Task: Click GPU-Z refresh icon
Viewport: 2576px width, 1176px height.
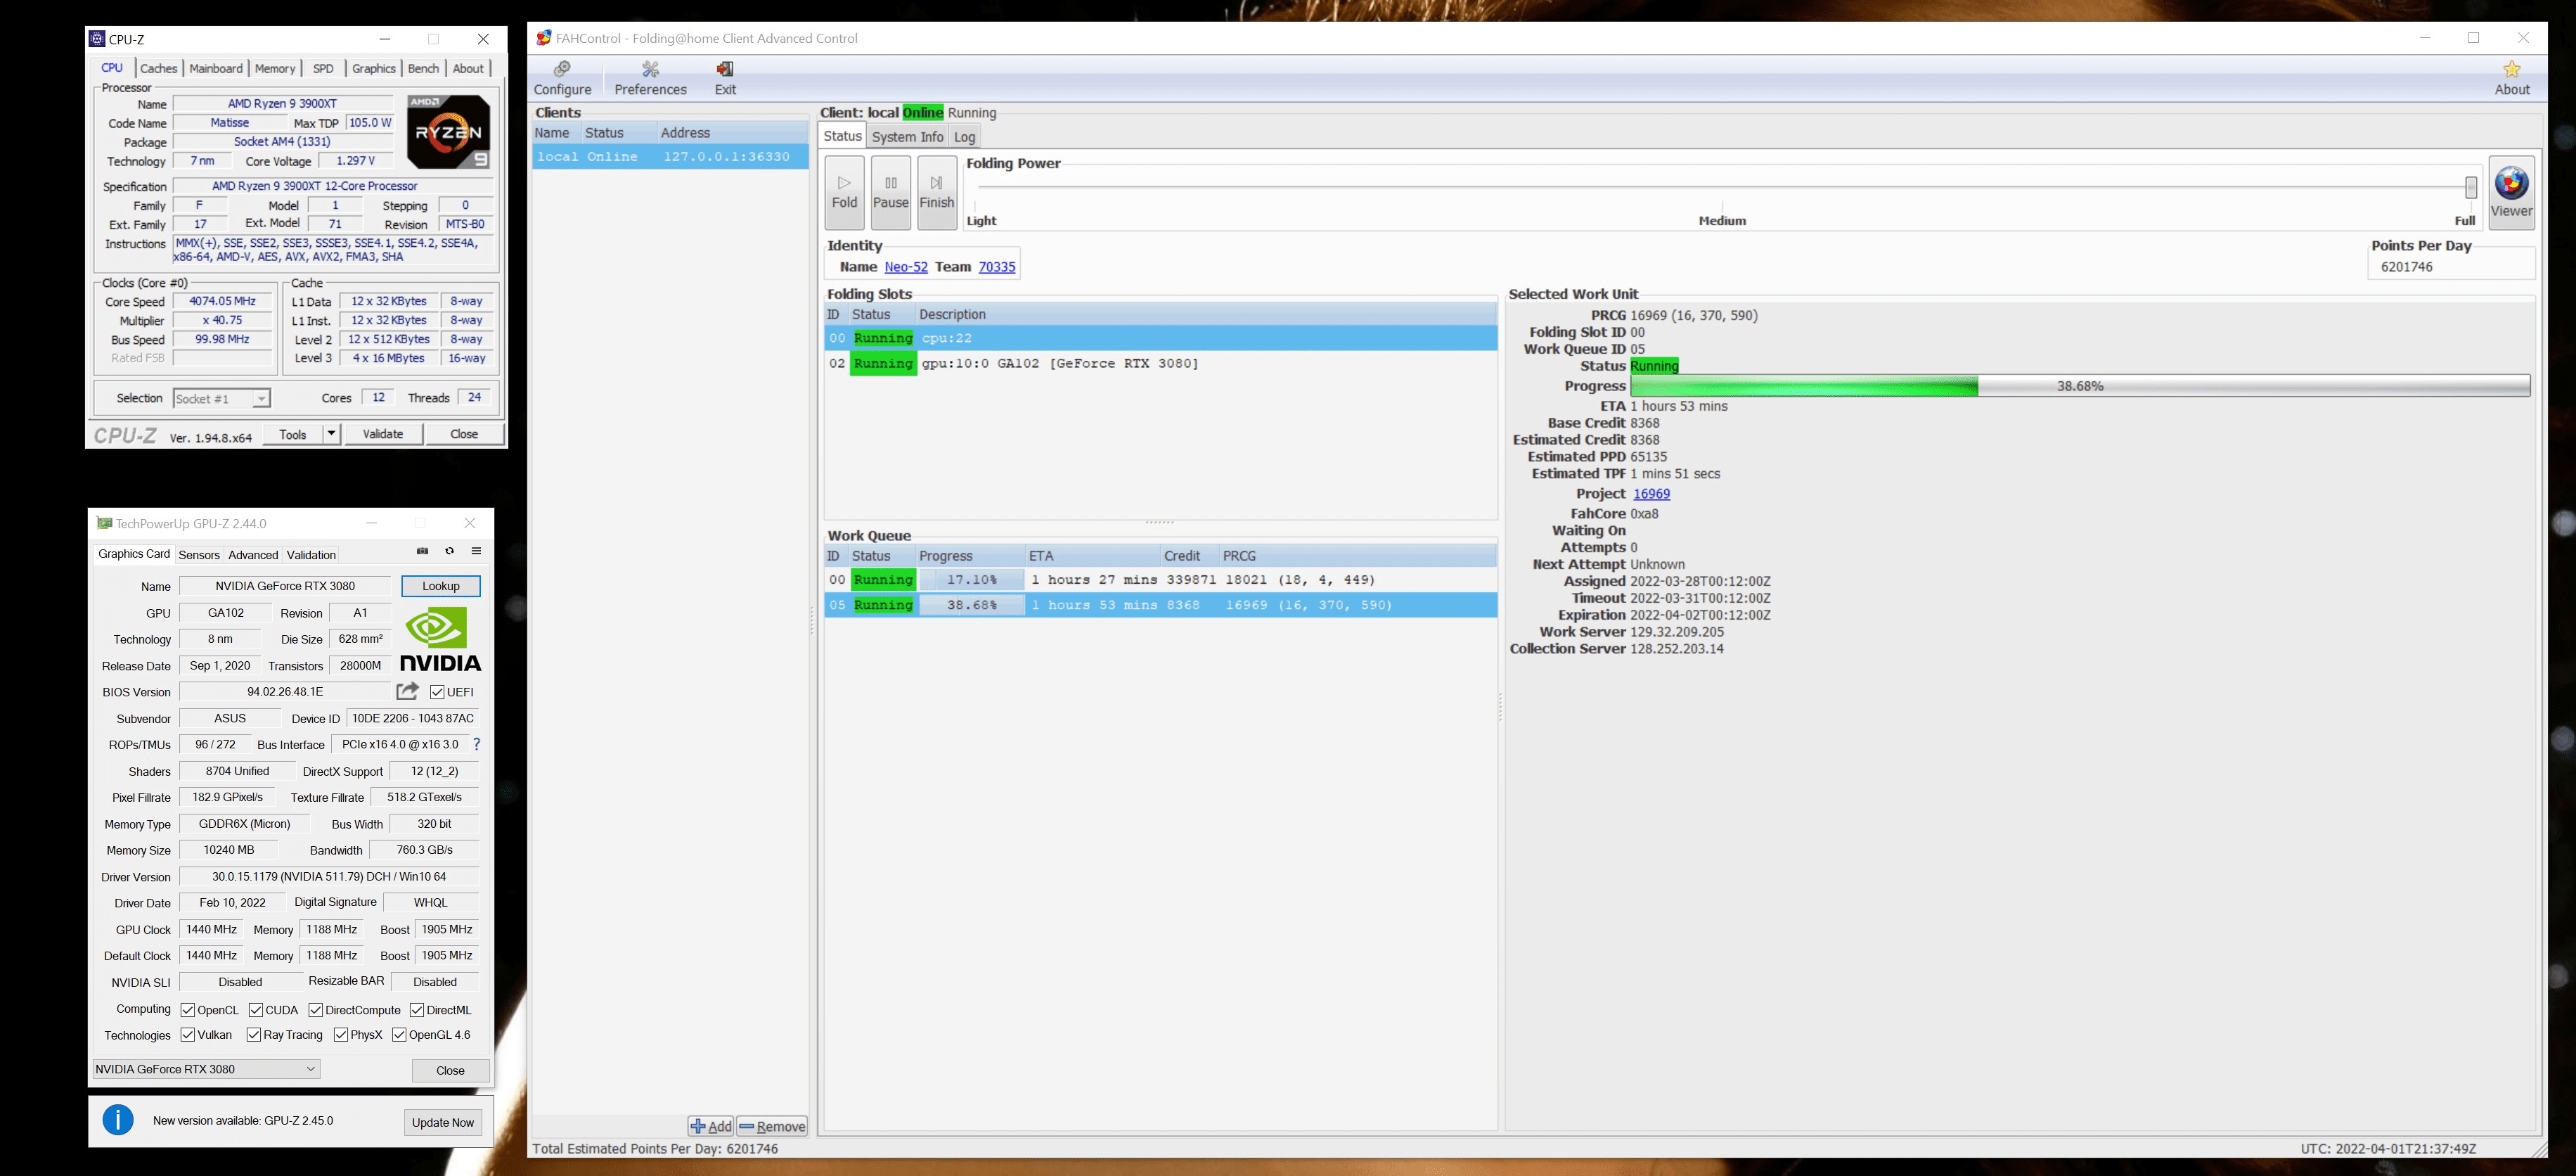Action: click(x=449, y=551)
